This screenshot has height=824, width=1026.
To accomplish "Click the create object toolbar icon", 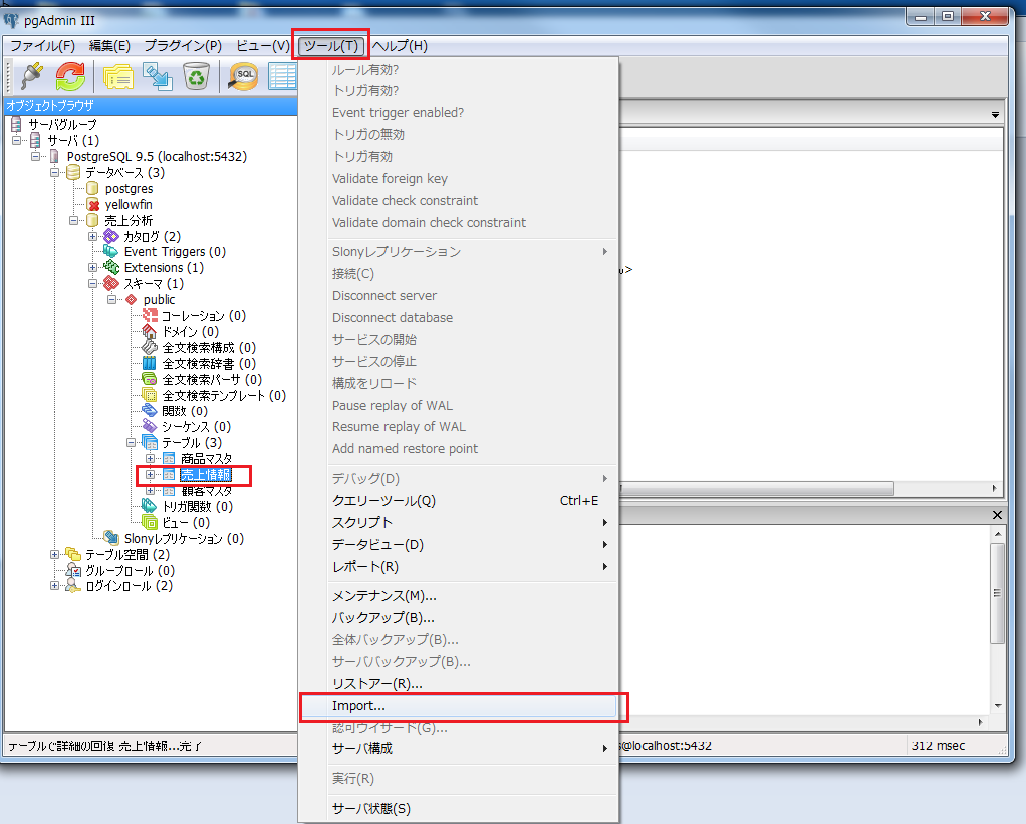I will coord(158,77).
